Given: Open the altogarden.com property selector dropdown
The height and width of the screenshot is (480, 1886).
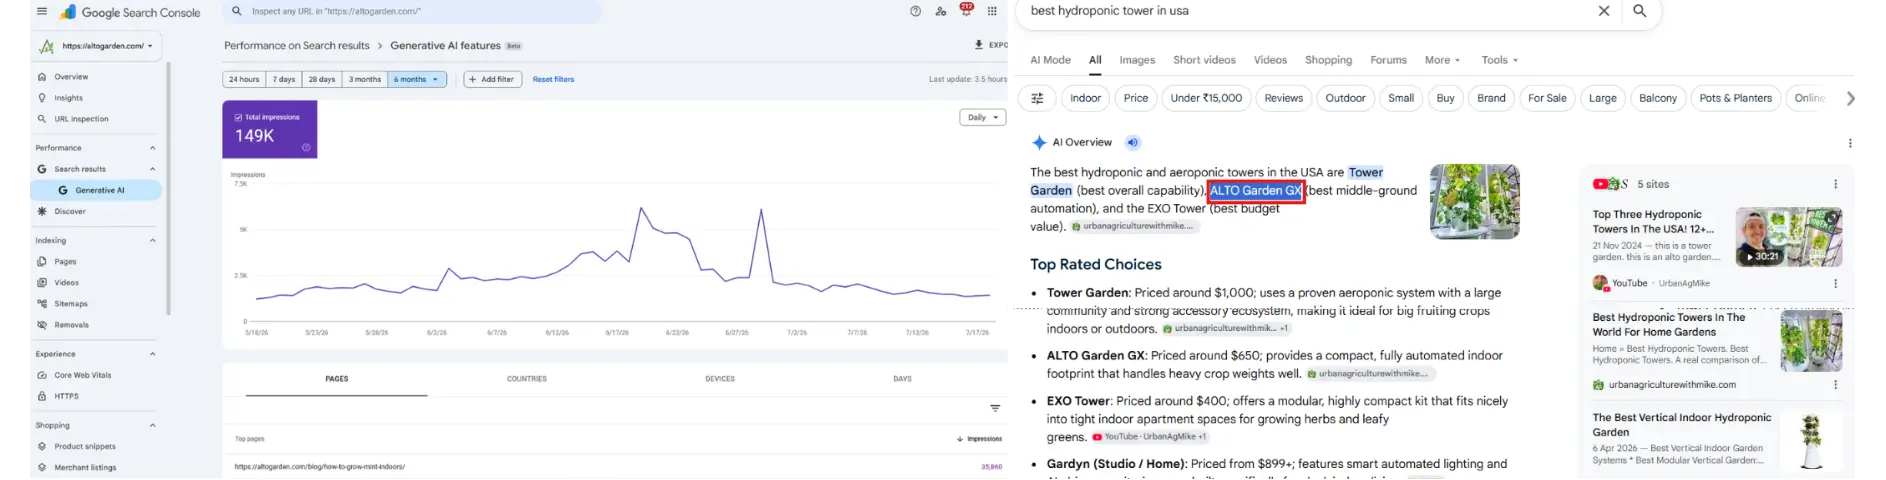Looking at the screenshot, I should [99, 46].
